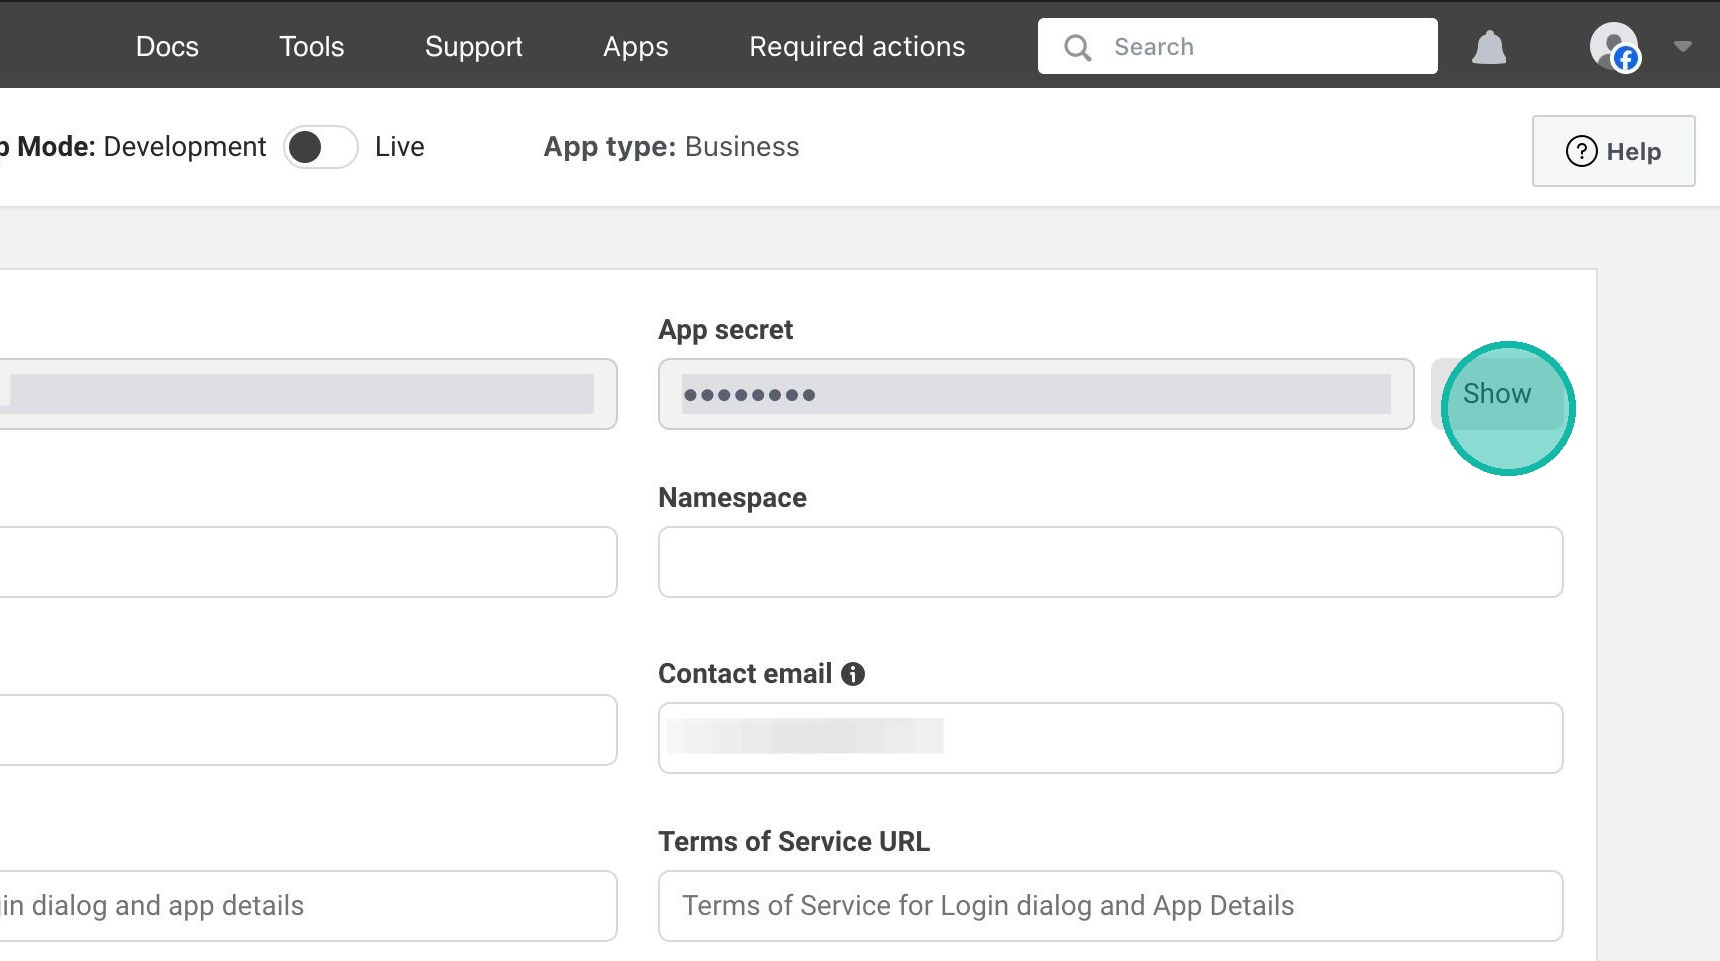Click the Terms of Service URL field

[x=1110, y=906]
